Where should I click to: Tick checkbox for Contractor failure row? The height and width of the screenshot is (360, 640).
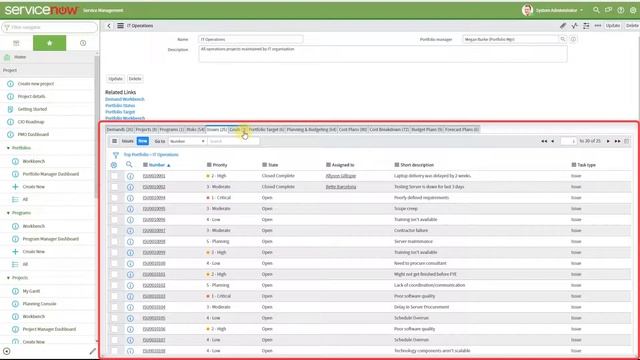click(115, 231)
